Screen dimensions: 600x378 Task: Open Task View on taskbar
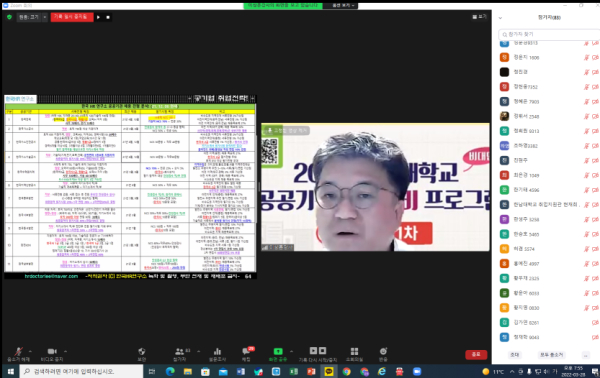pos(152,371)
